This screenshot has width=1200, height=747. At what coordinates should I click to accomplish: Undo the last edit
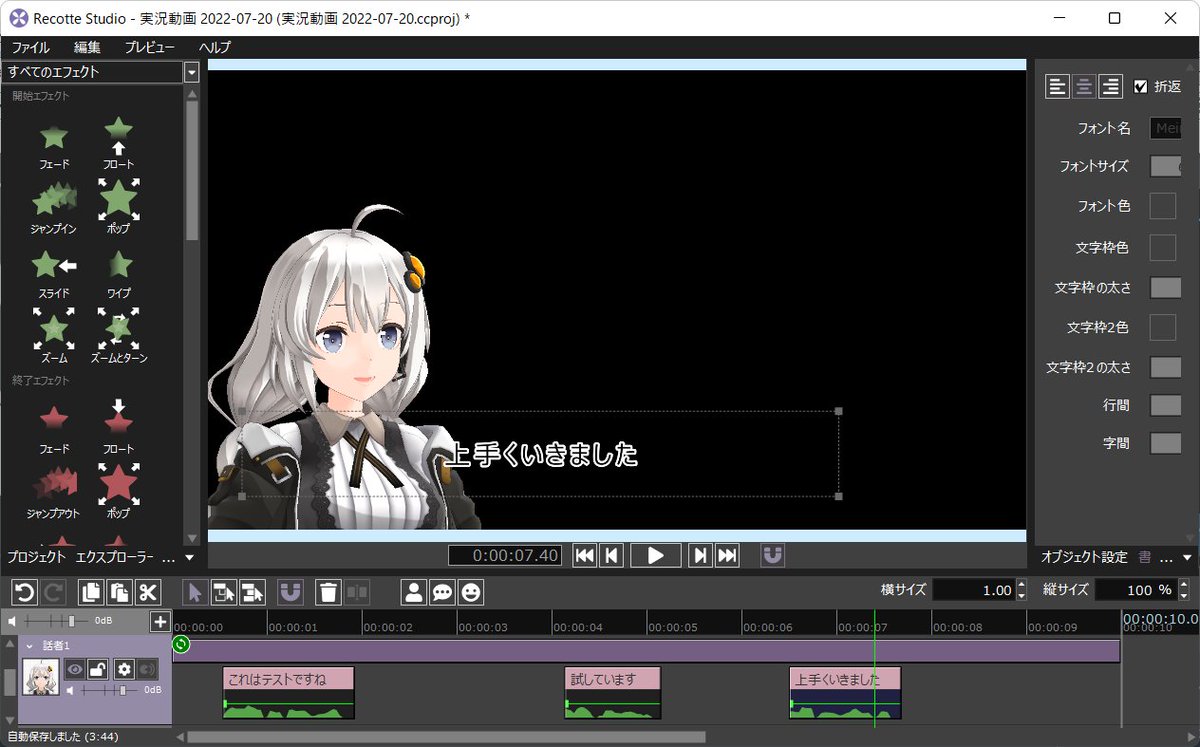coord(24,592)
